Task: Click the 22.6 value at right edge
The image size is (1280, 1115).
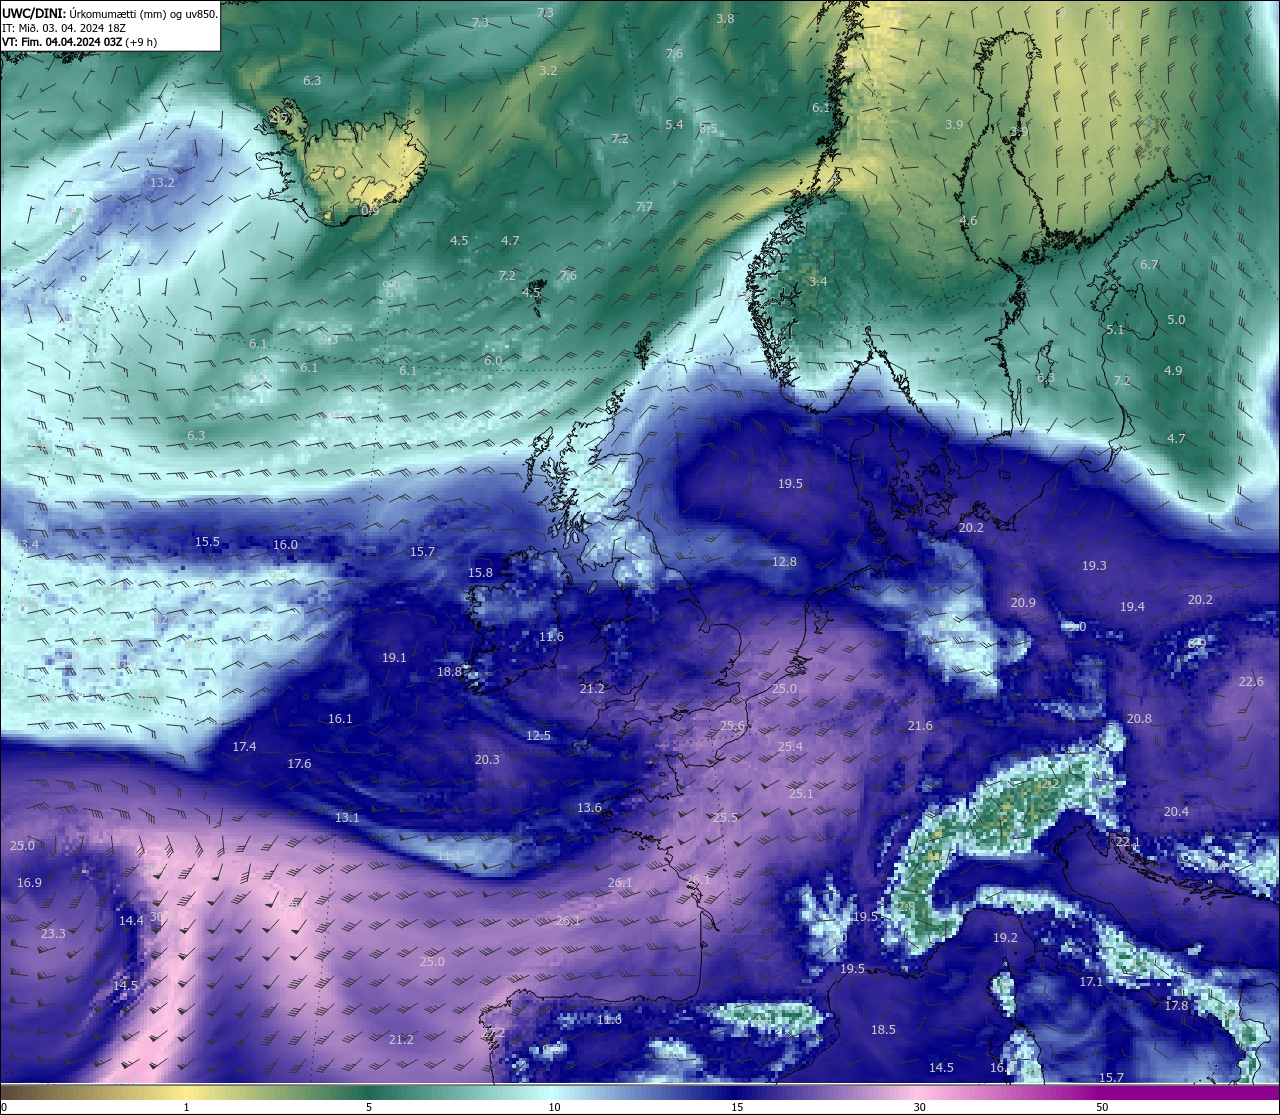Action: point(1251,682)
